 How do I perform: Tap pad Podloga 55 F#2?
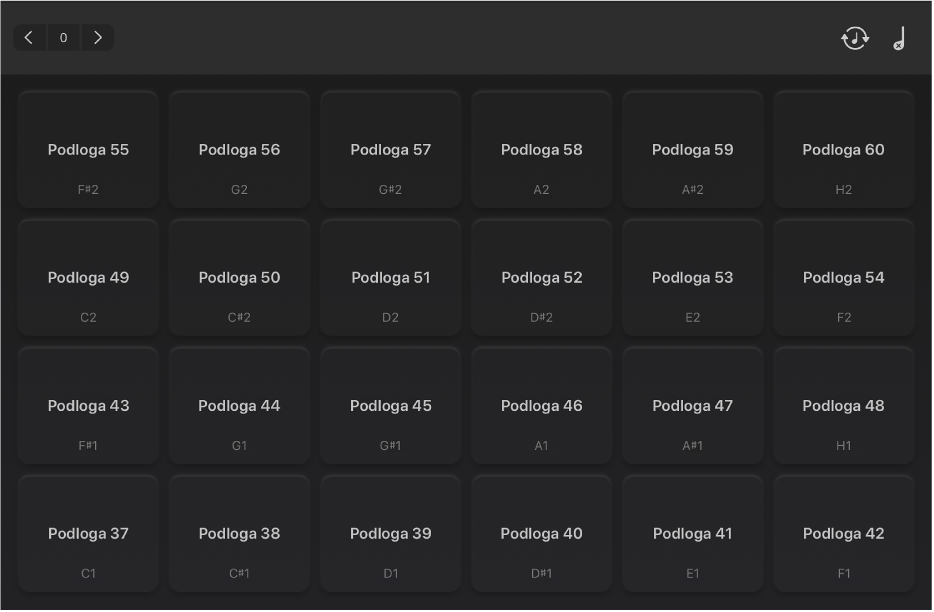click(x=88, y=150)
